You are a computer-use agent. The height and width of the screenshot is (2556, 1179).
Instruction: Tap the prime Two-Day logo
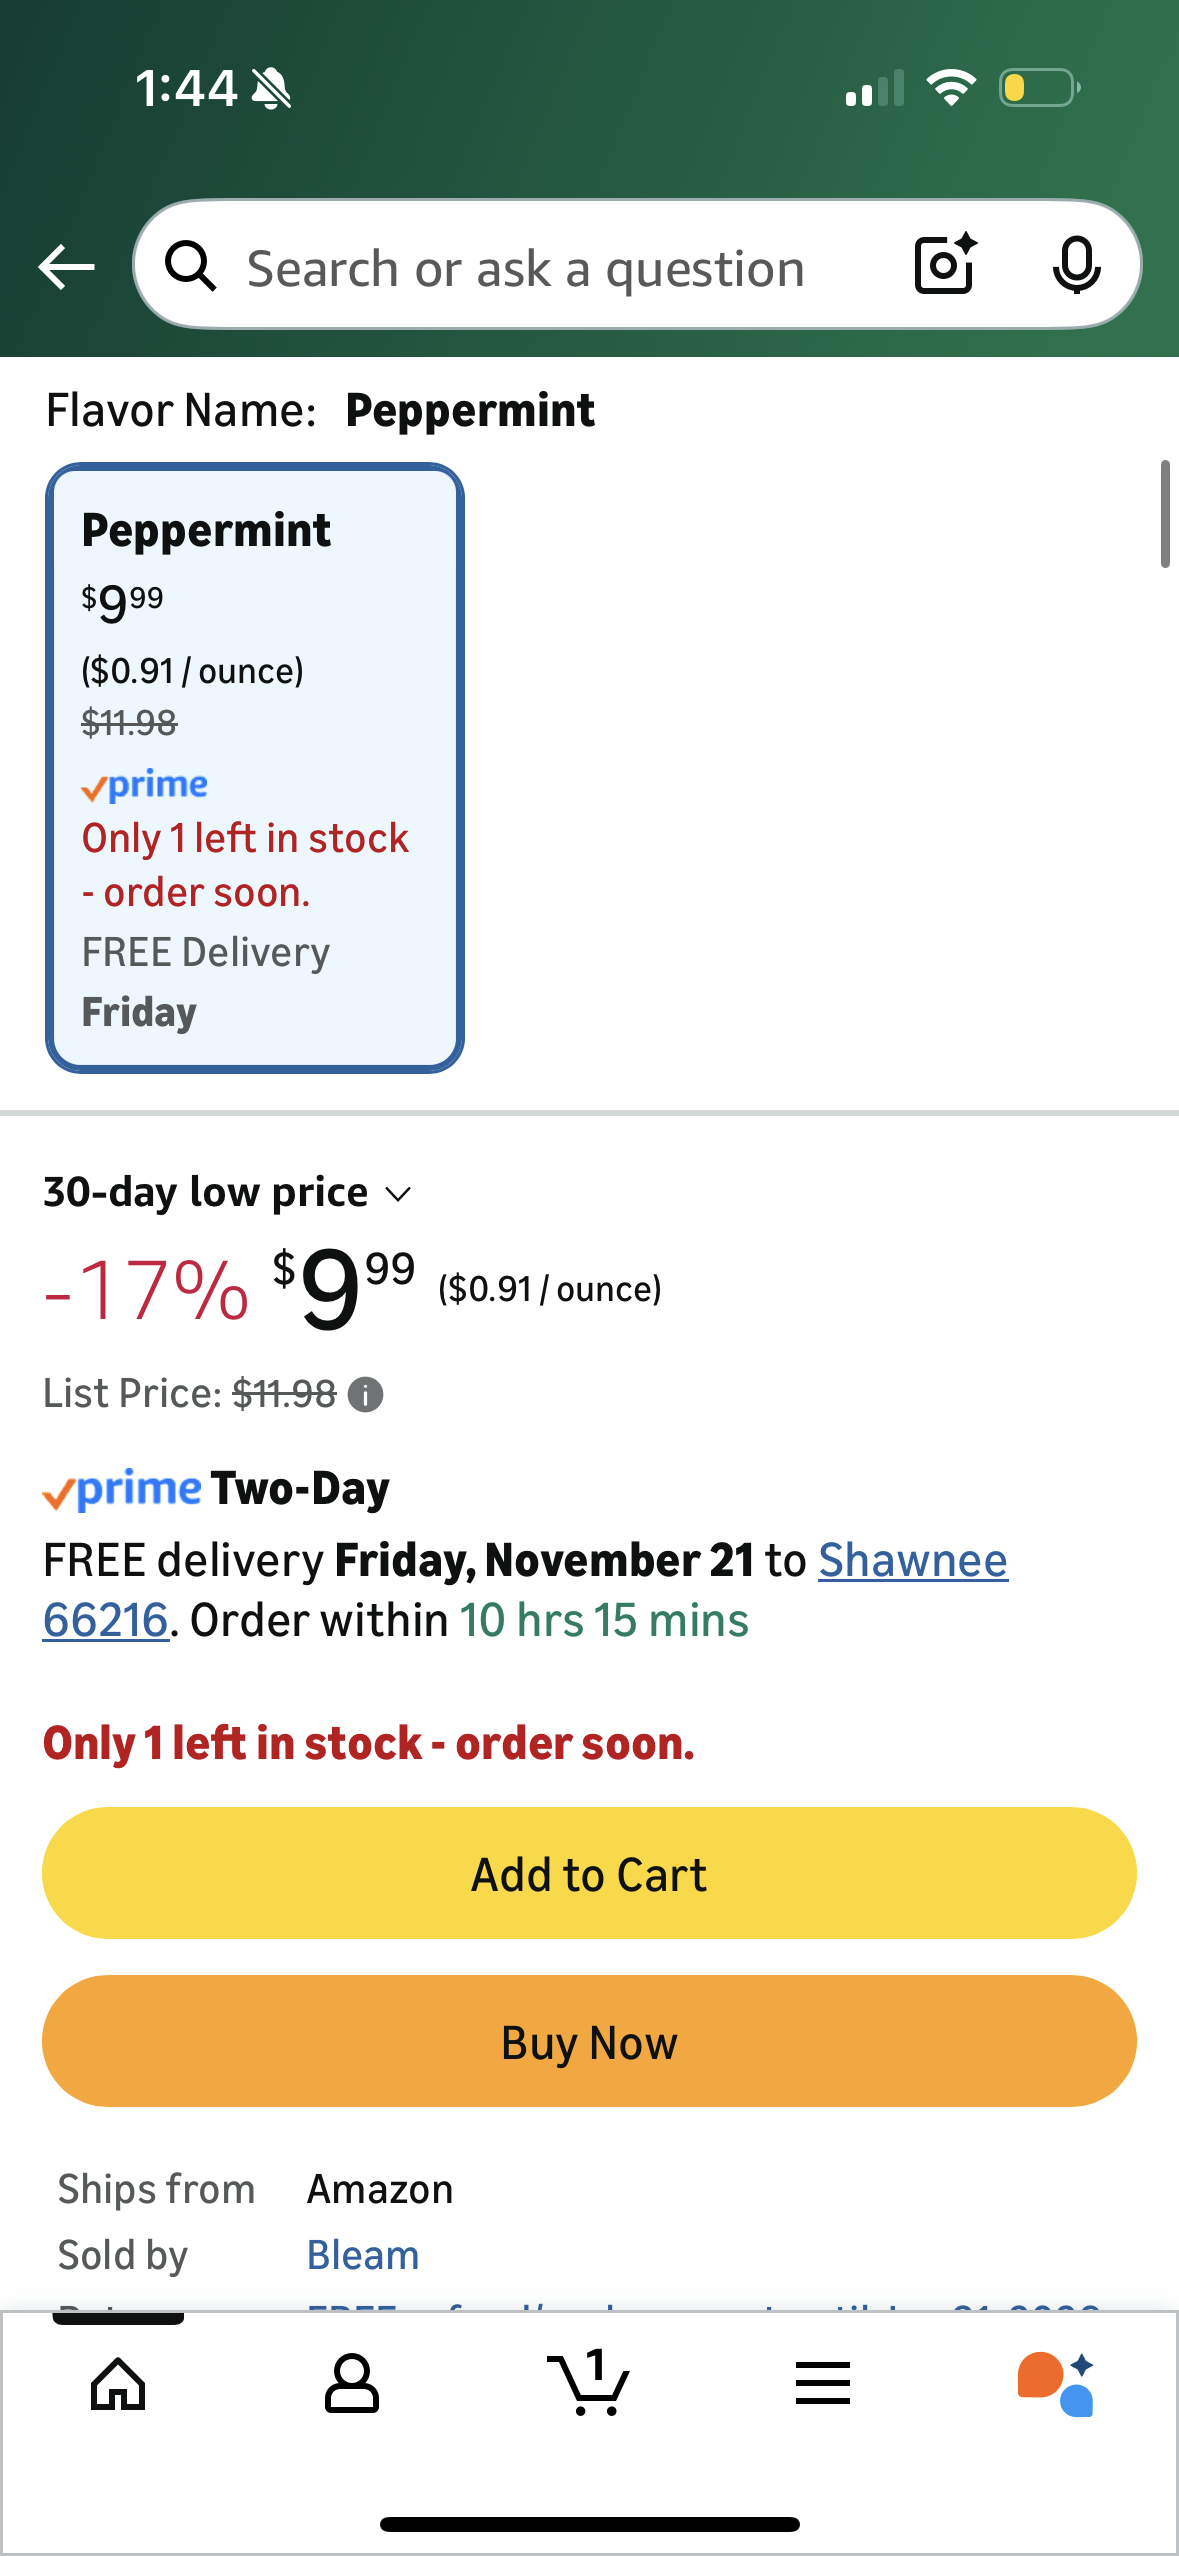point(216,1489)
